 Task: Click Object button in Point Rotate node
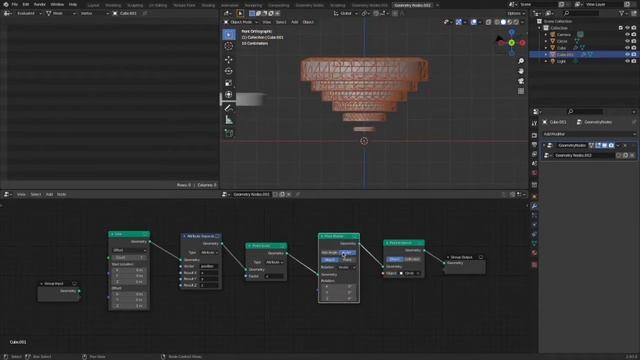click(330, 260)
